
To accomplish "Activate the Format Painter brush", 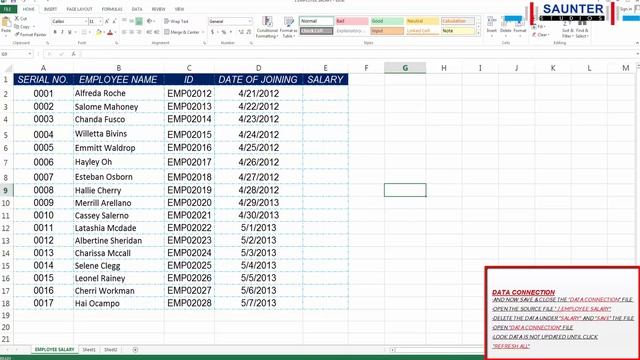I will point(17,35).
